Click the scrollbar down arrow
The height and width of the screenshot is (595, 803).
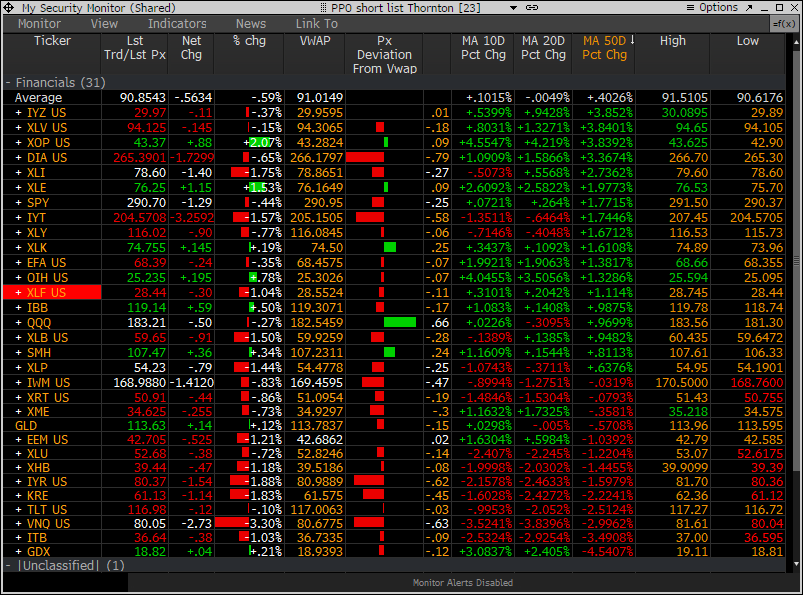tap(796, 564)
